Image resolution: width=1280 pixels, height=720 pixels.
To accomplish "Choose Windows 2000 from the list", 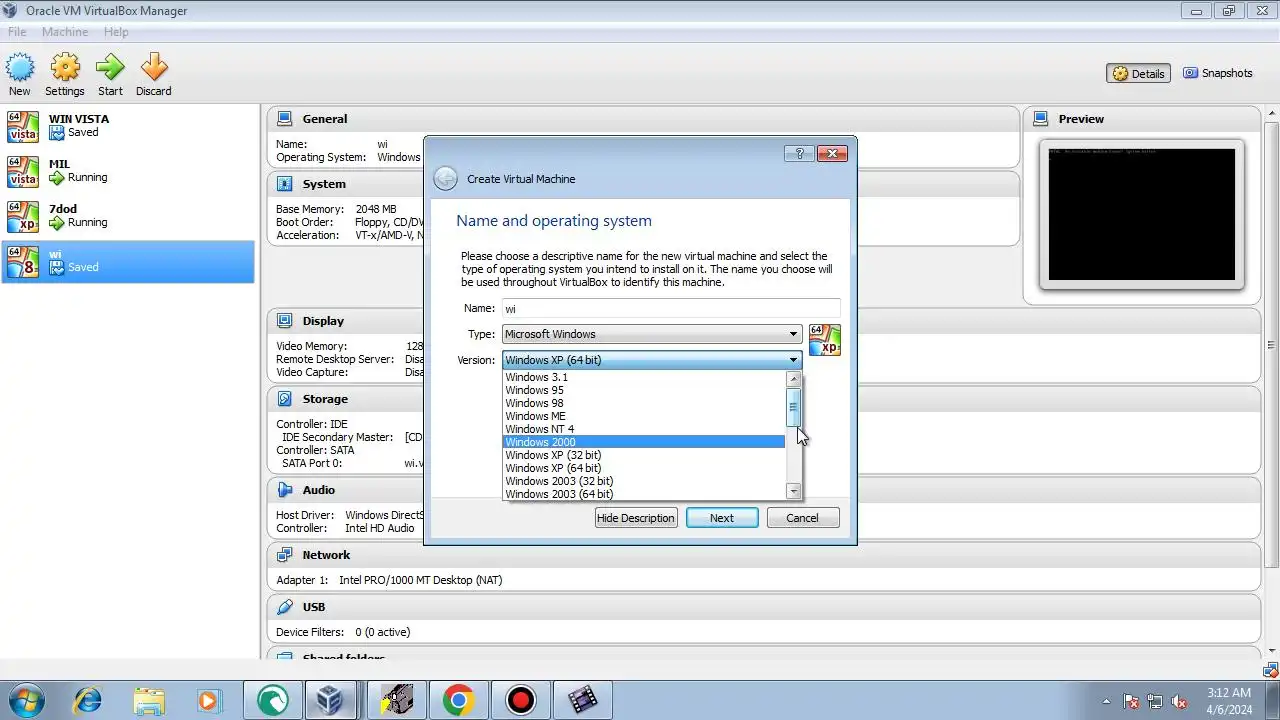I will (x=643, y=442).
